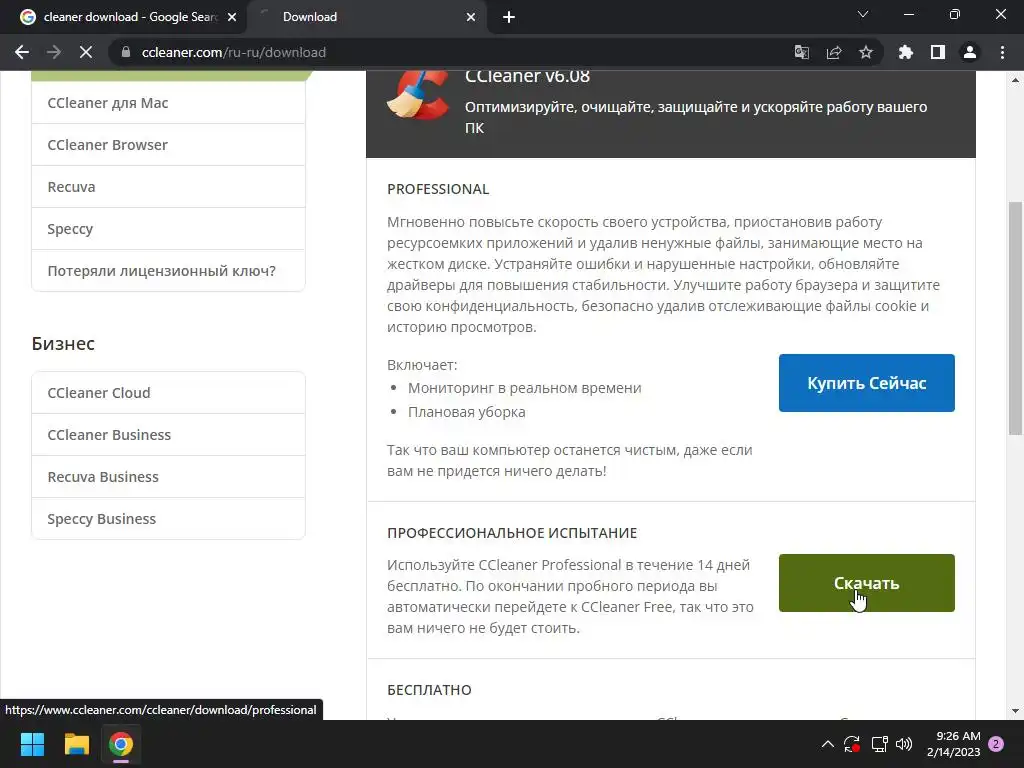Show hidden system tray icons
Image resolution: width=1024 pixels, height=768 pixels.
827,744
